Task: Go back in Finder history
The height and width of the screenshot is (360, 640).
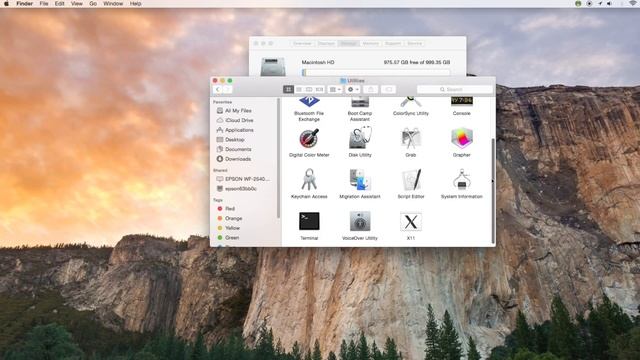Action: [218, 89]
